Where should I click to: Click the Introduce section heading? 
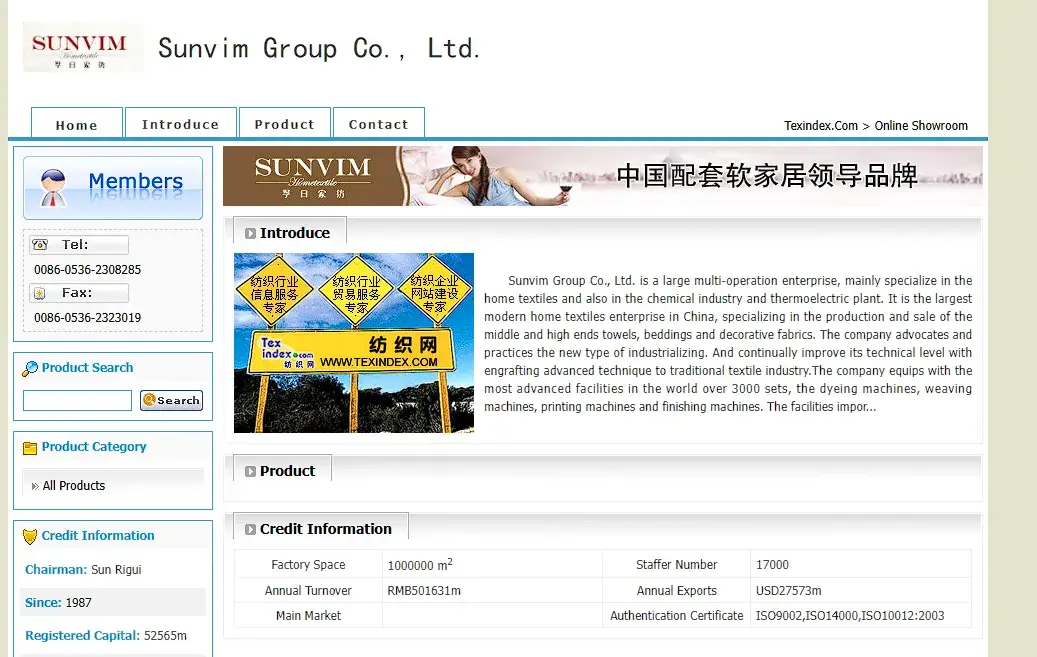click(294, 233)
